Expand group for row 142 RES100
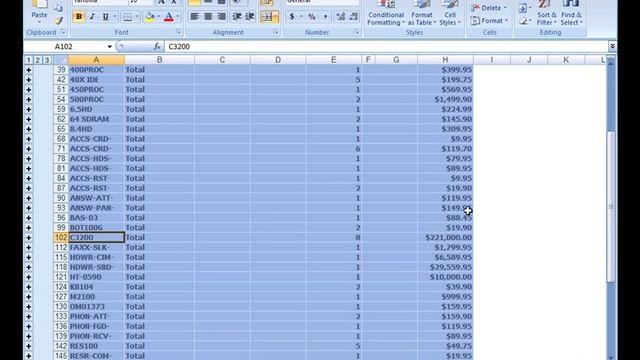 coord(29,346)
